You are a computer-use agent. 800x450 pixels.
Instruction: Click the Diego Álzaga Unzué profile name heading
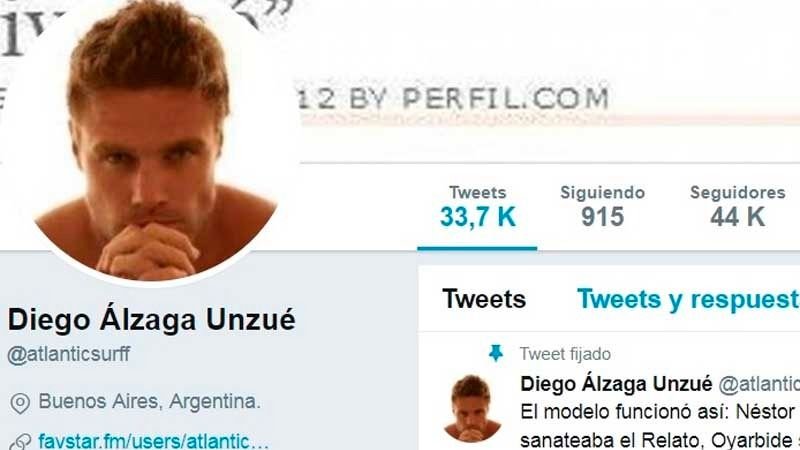(152, 320)
